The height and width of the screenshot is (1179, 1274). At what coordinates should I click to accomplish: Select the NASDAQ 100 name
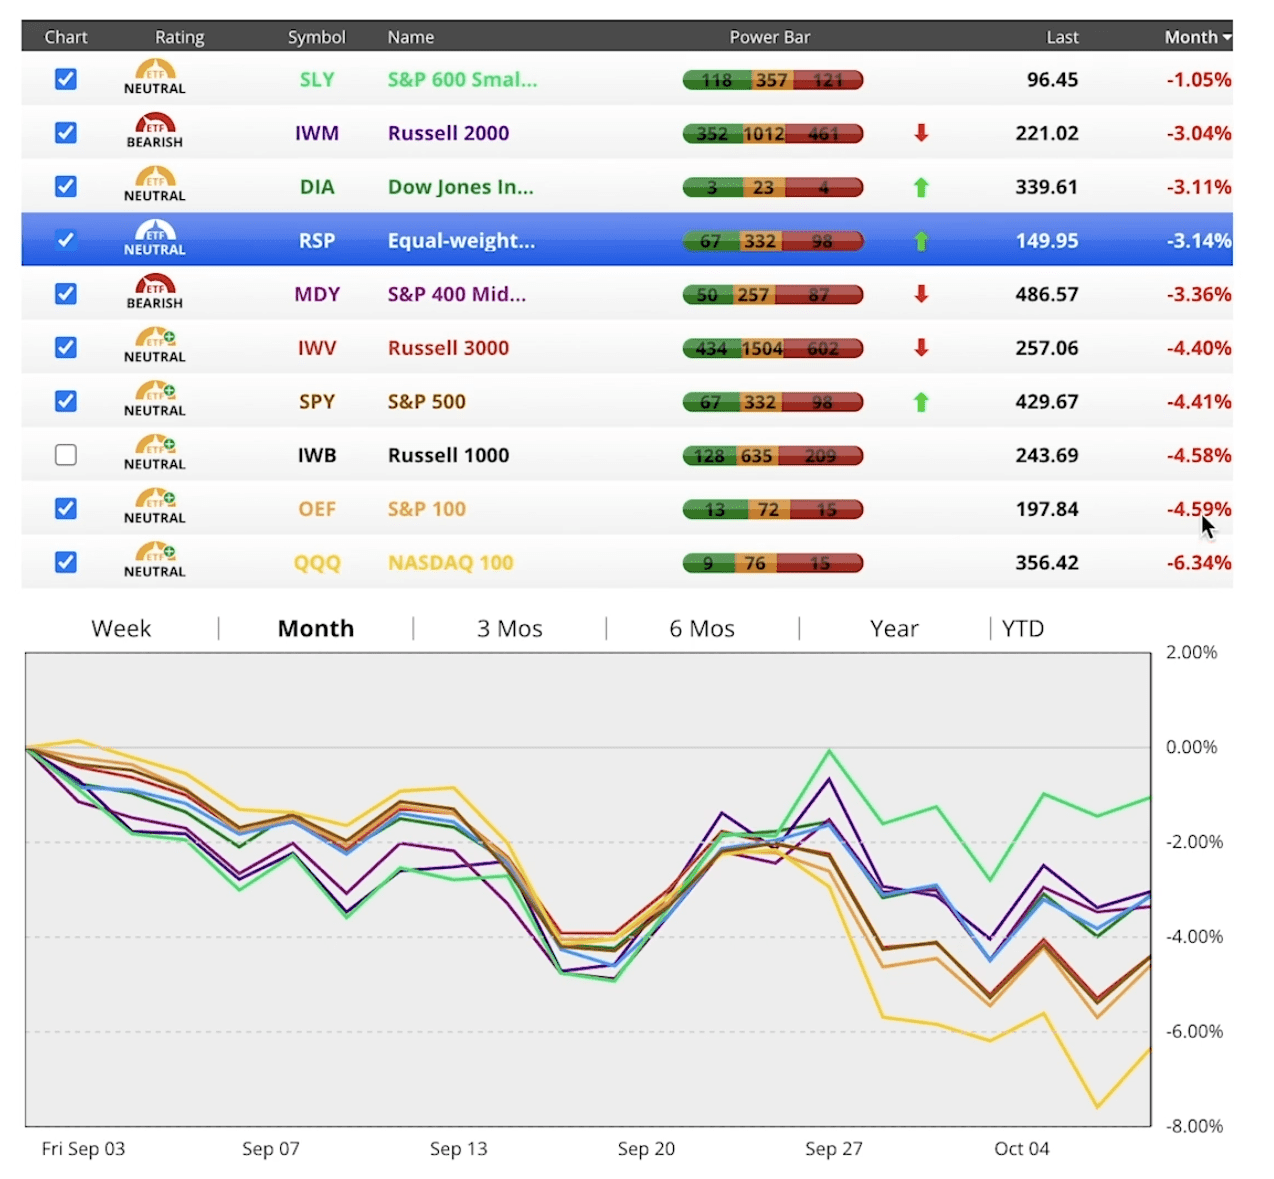450,563
